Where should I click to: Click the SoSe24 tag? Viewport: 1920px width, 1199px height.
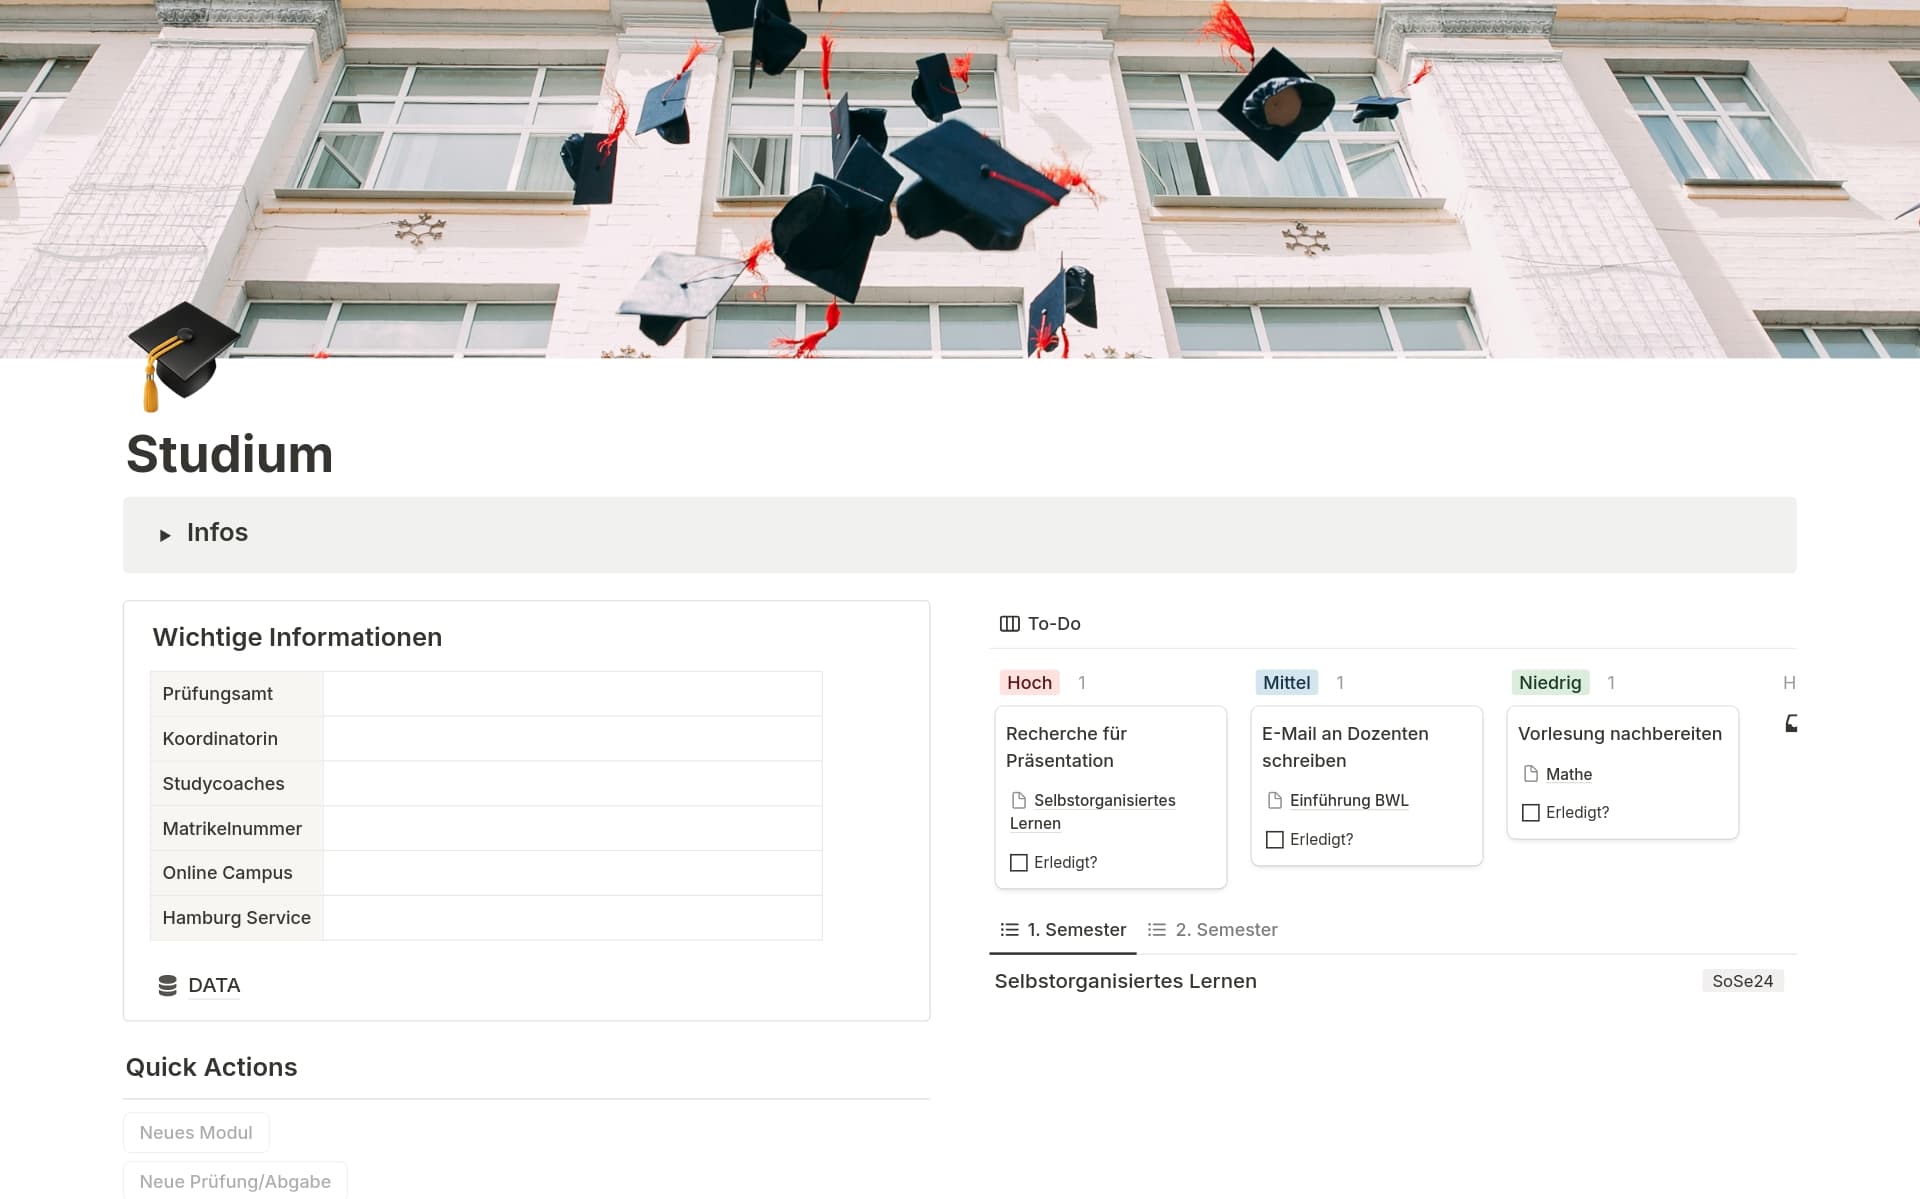point(1741,981)
